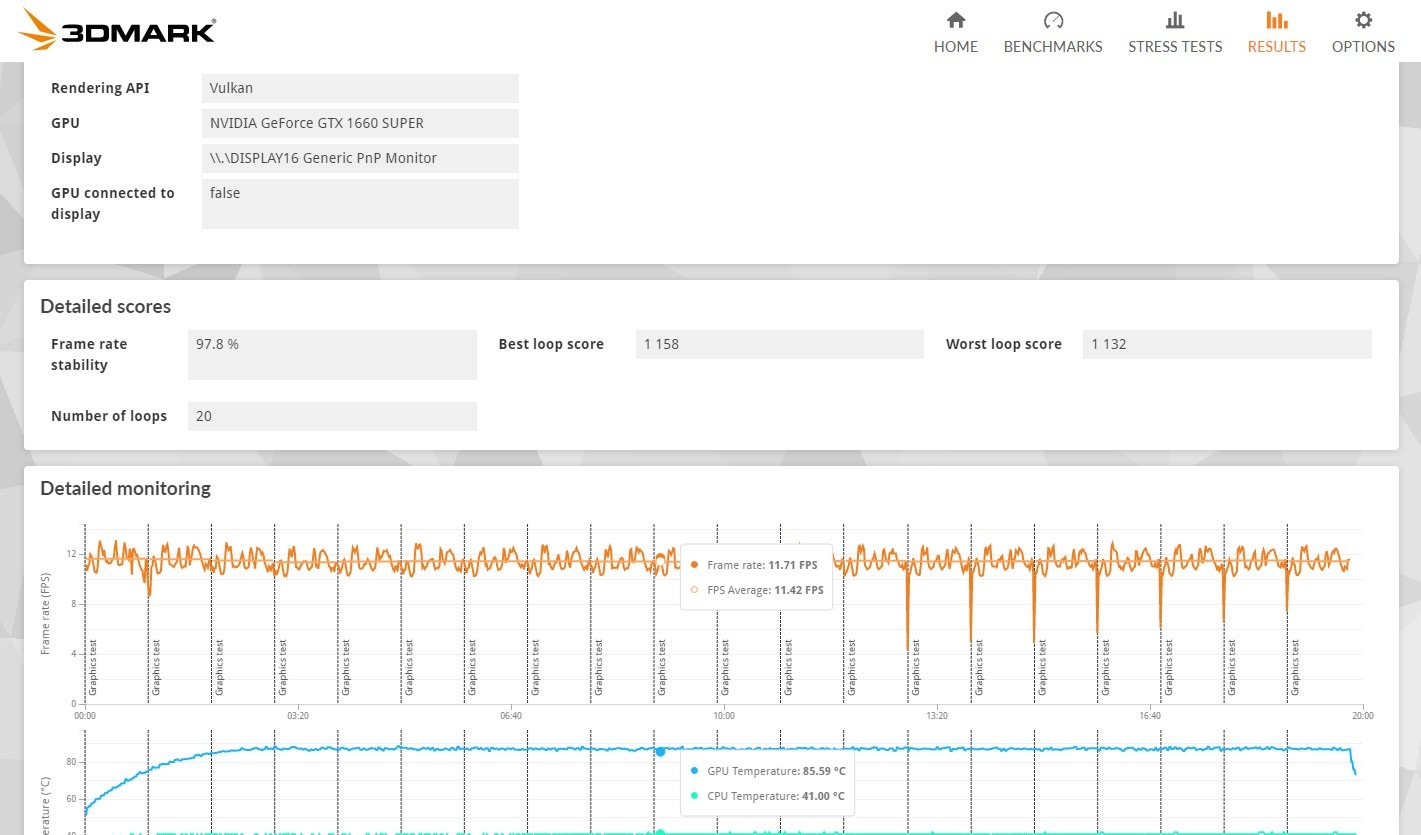Click the 10:00 time label on the frame rate chart
Image resolution: width=1421 pixels, height=835 pixels.
pos(724,716)
